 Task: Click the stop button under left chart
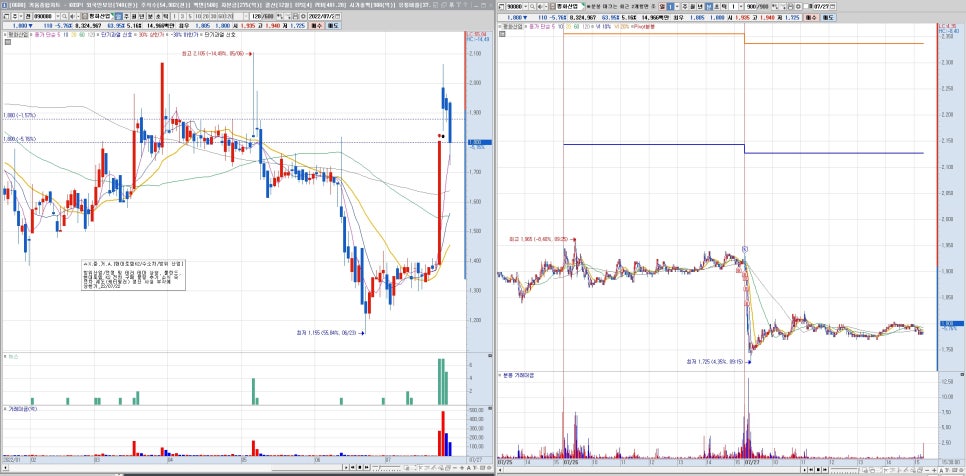pos(360,467)
